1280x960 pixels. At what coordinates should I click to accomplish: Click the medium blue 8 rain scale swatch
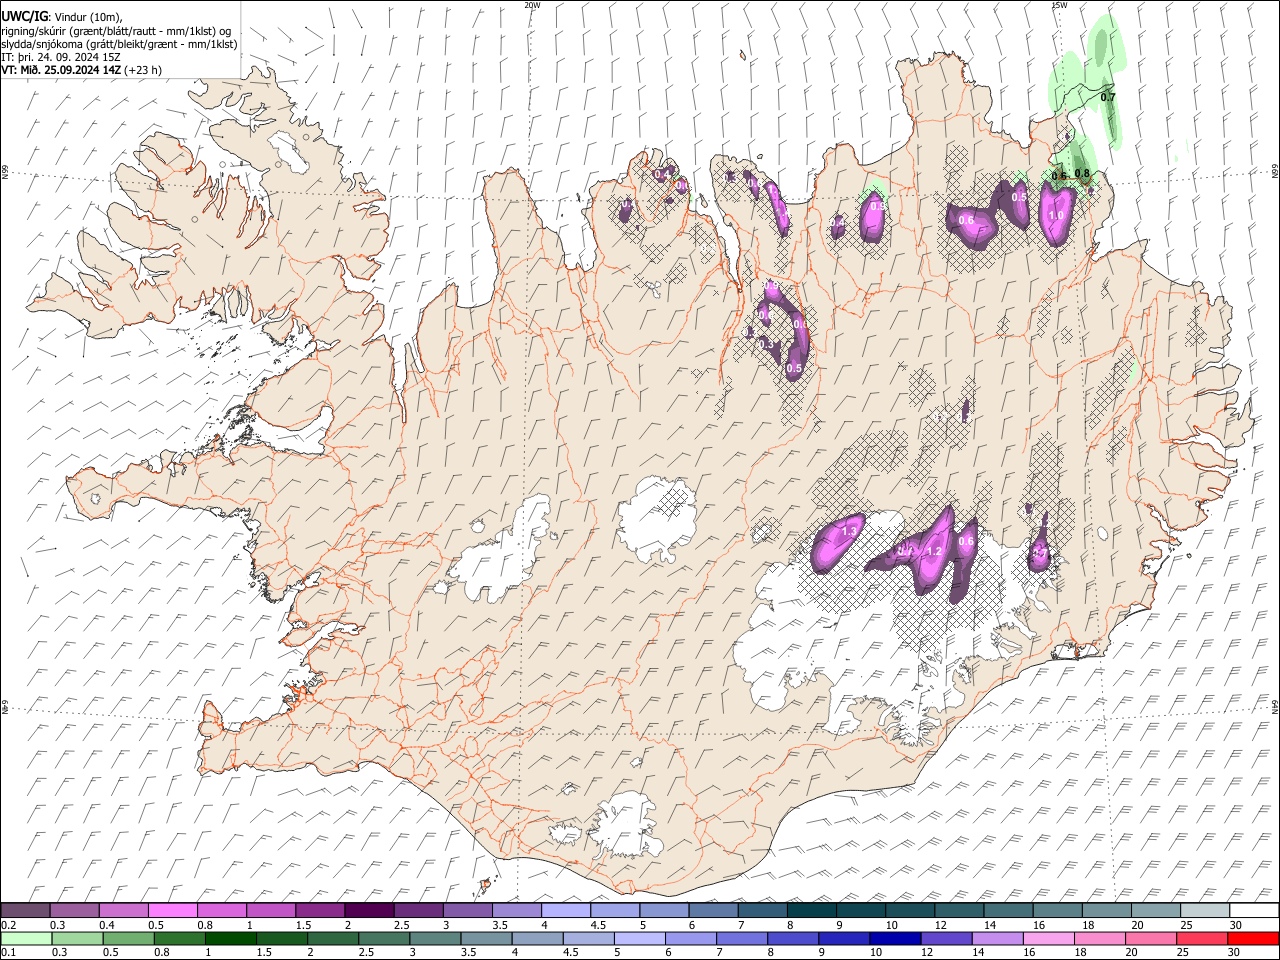(x=792, y=938)
